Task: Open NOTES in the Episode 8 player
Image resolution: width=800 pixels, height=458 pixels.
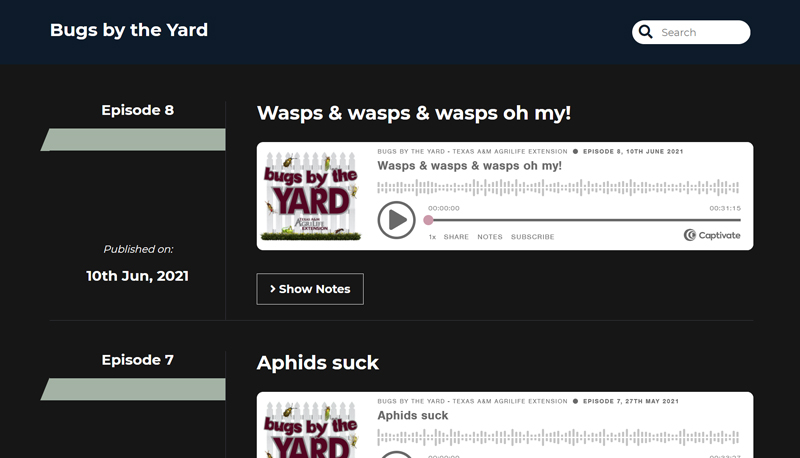Action: (490, 237)
